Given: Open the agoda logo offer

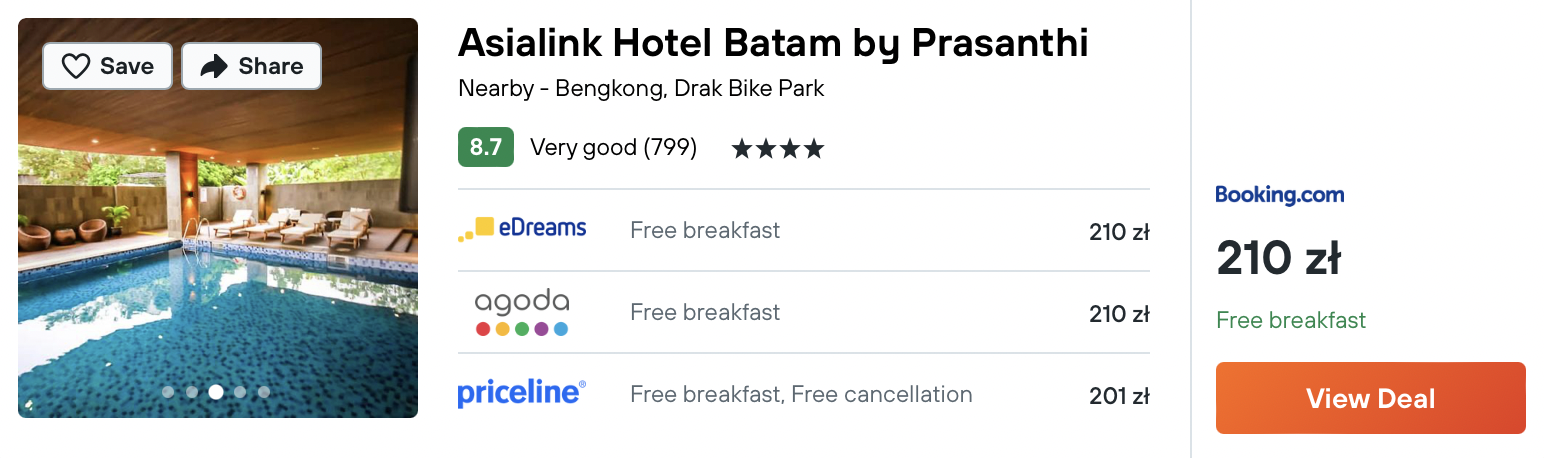Looking at the screenshot, I should pyautogui.click(x=522, y=312).
